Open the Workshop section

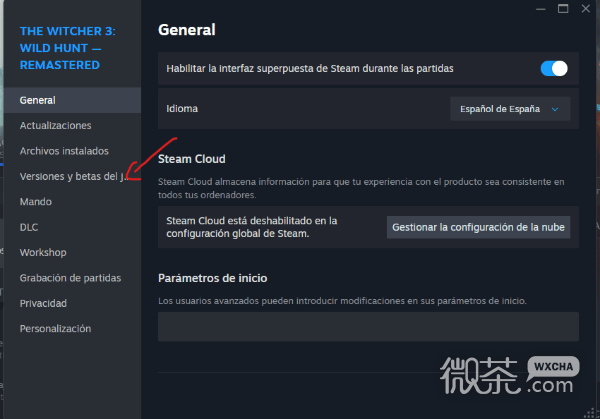point(43,253)
